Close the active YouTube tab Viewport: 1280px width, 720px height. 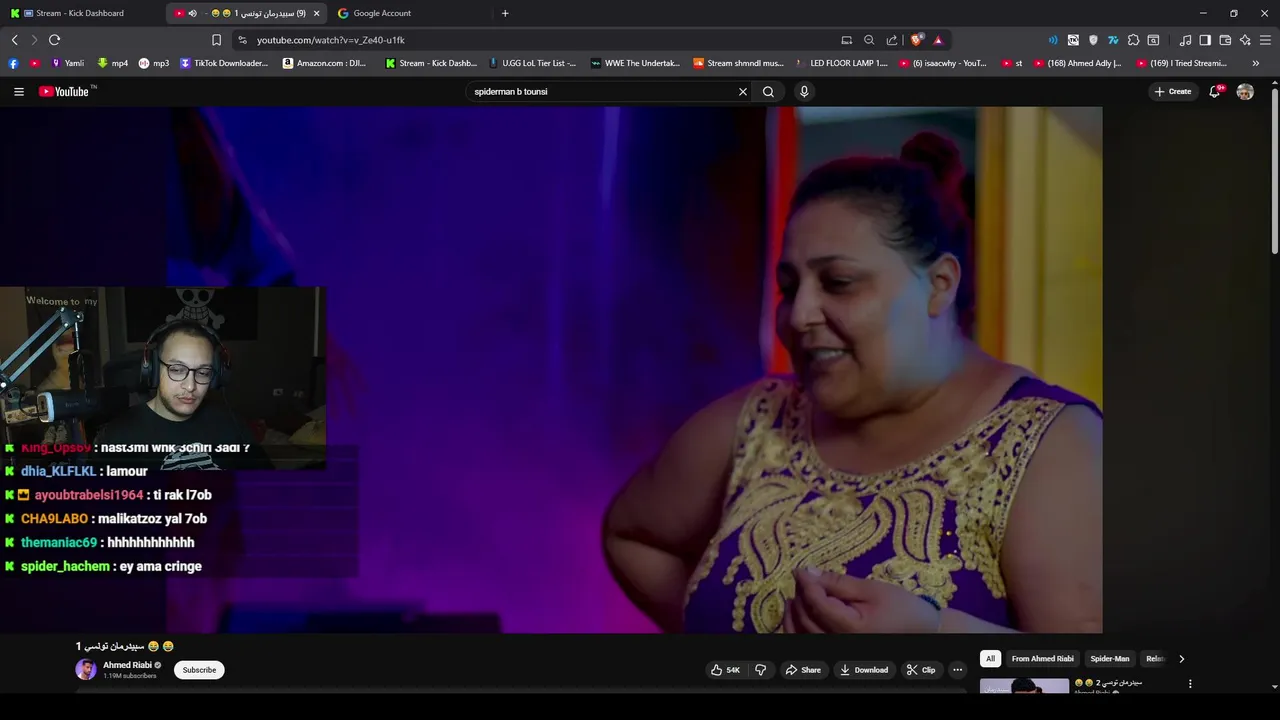pyautogui.click(x=316, y=13)
